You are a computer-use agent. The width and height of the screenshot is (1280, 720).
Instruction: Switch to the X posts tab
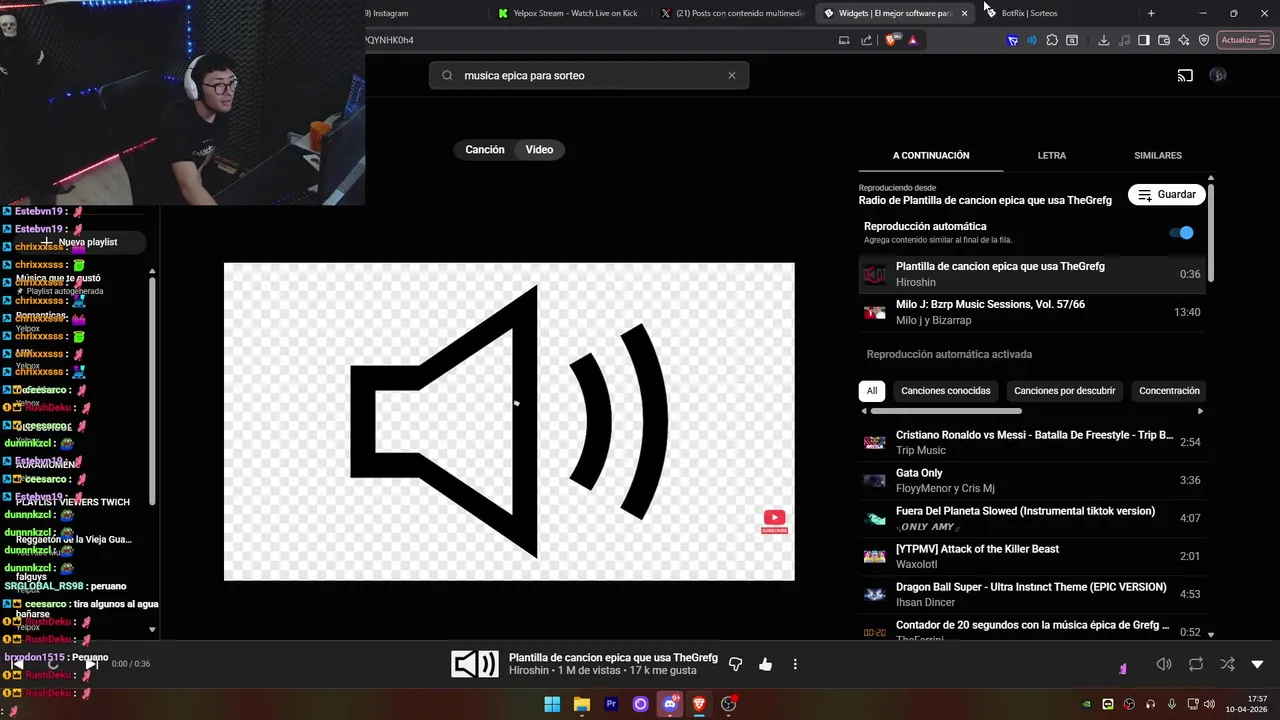tap(732, 13)
